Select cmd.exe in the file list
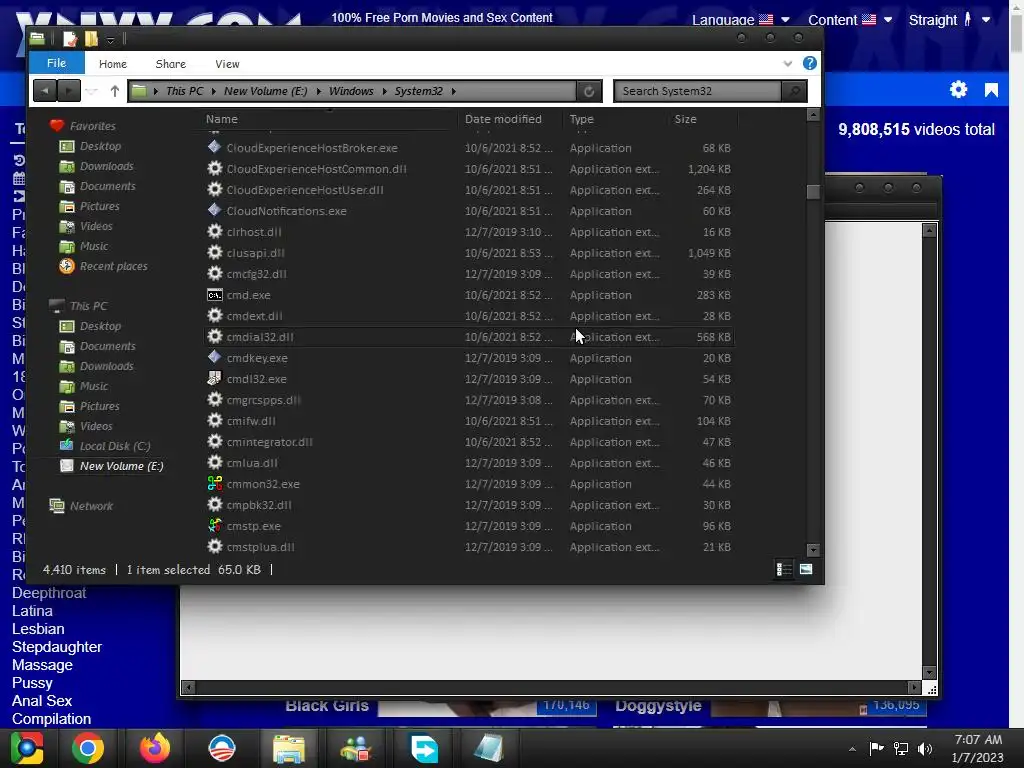 click(x=248, y=295)
